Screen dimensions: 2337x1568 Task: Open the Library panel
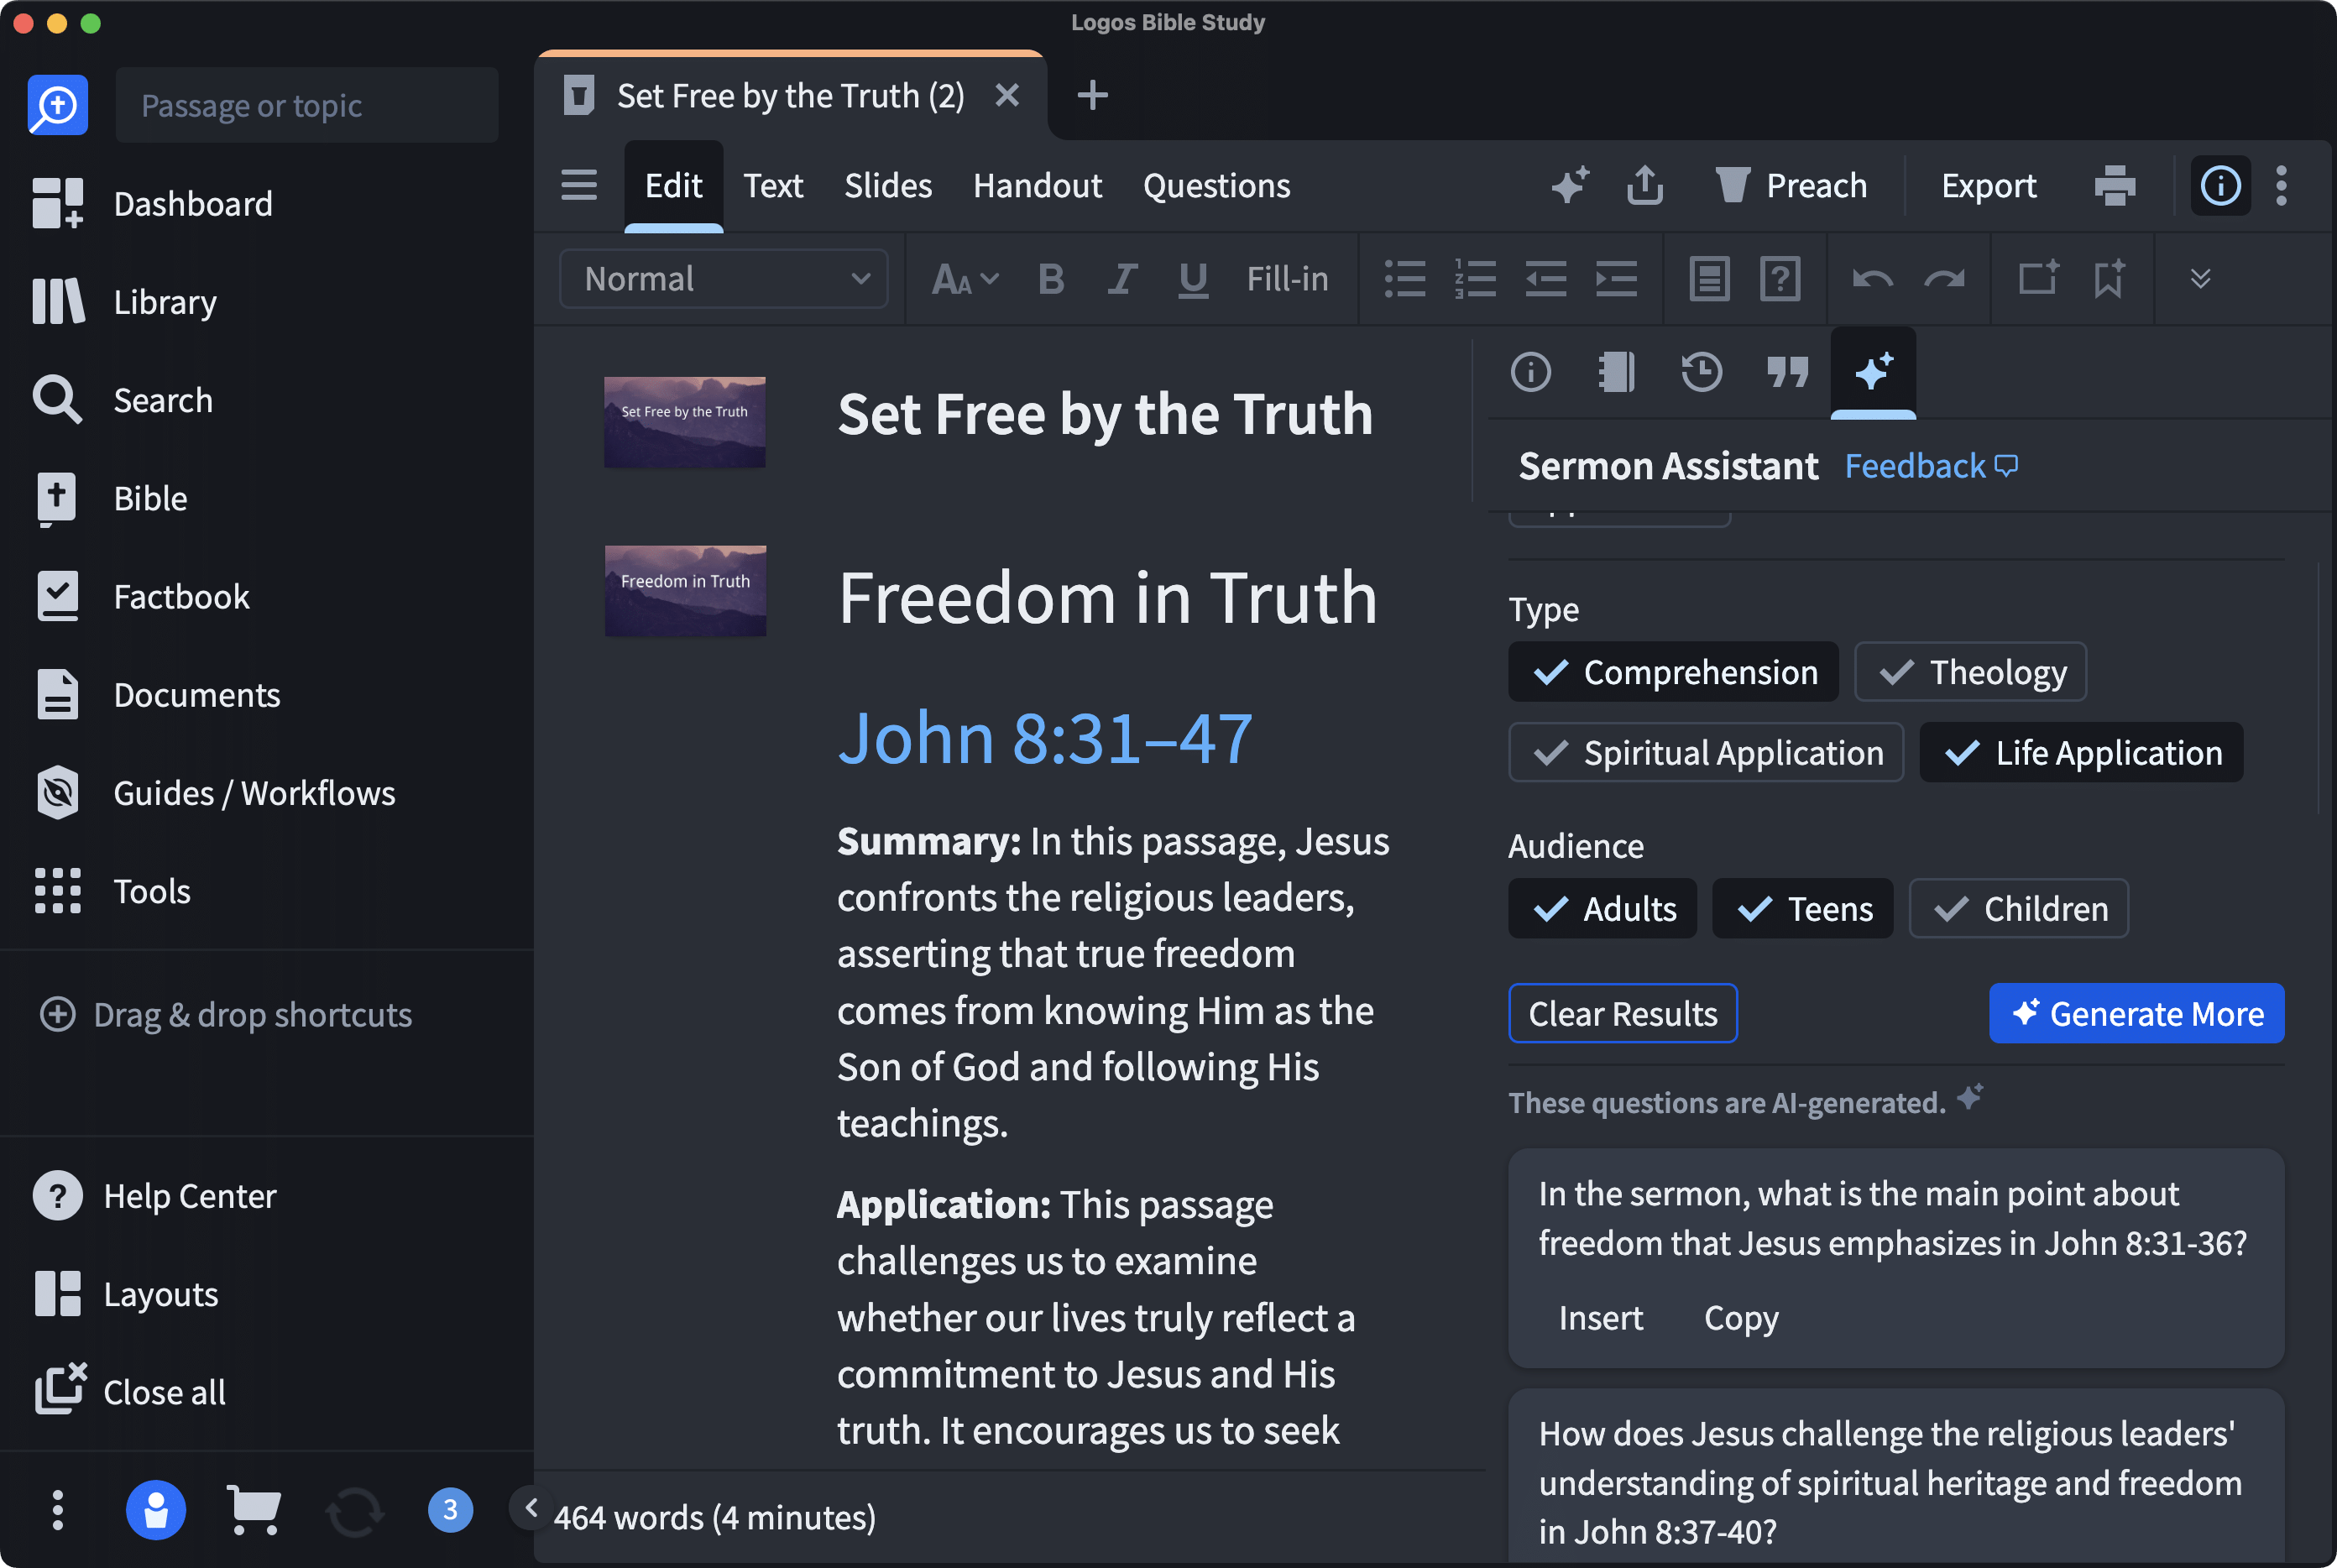click(124, 302)
